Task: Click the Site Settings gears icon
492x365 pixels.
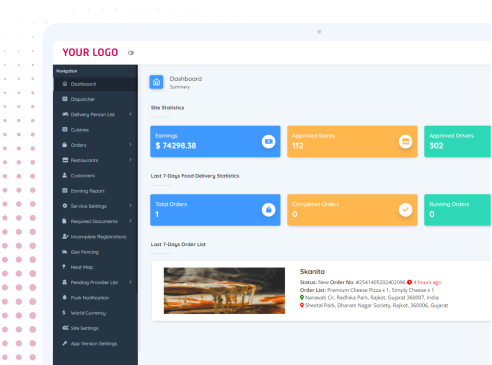Action: pos(65,328)
